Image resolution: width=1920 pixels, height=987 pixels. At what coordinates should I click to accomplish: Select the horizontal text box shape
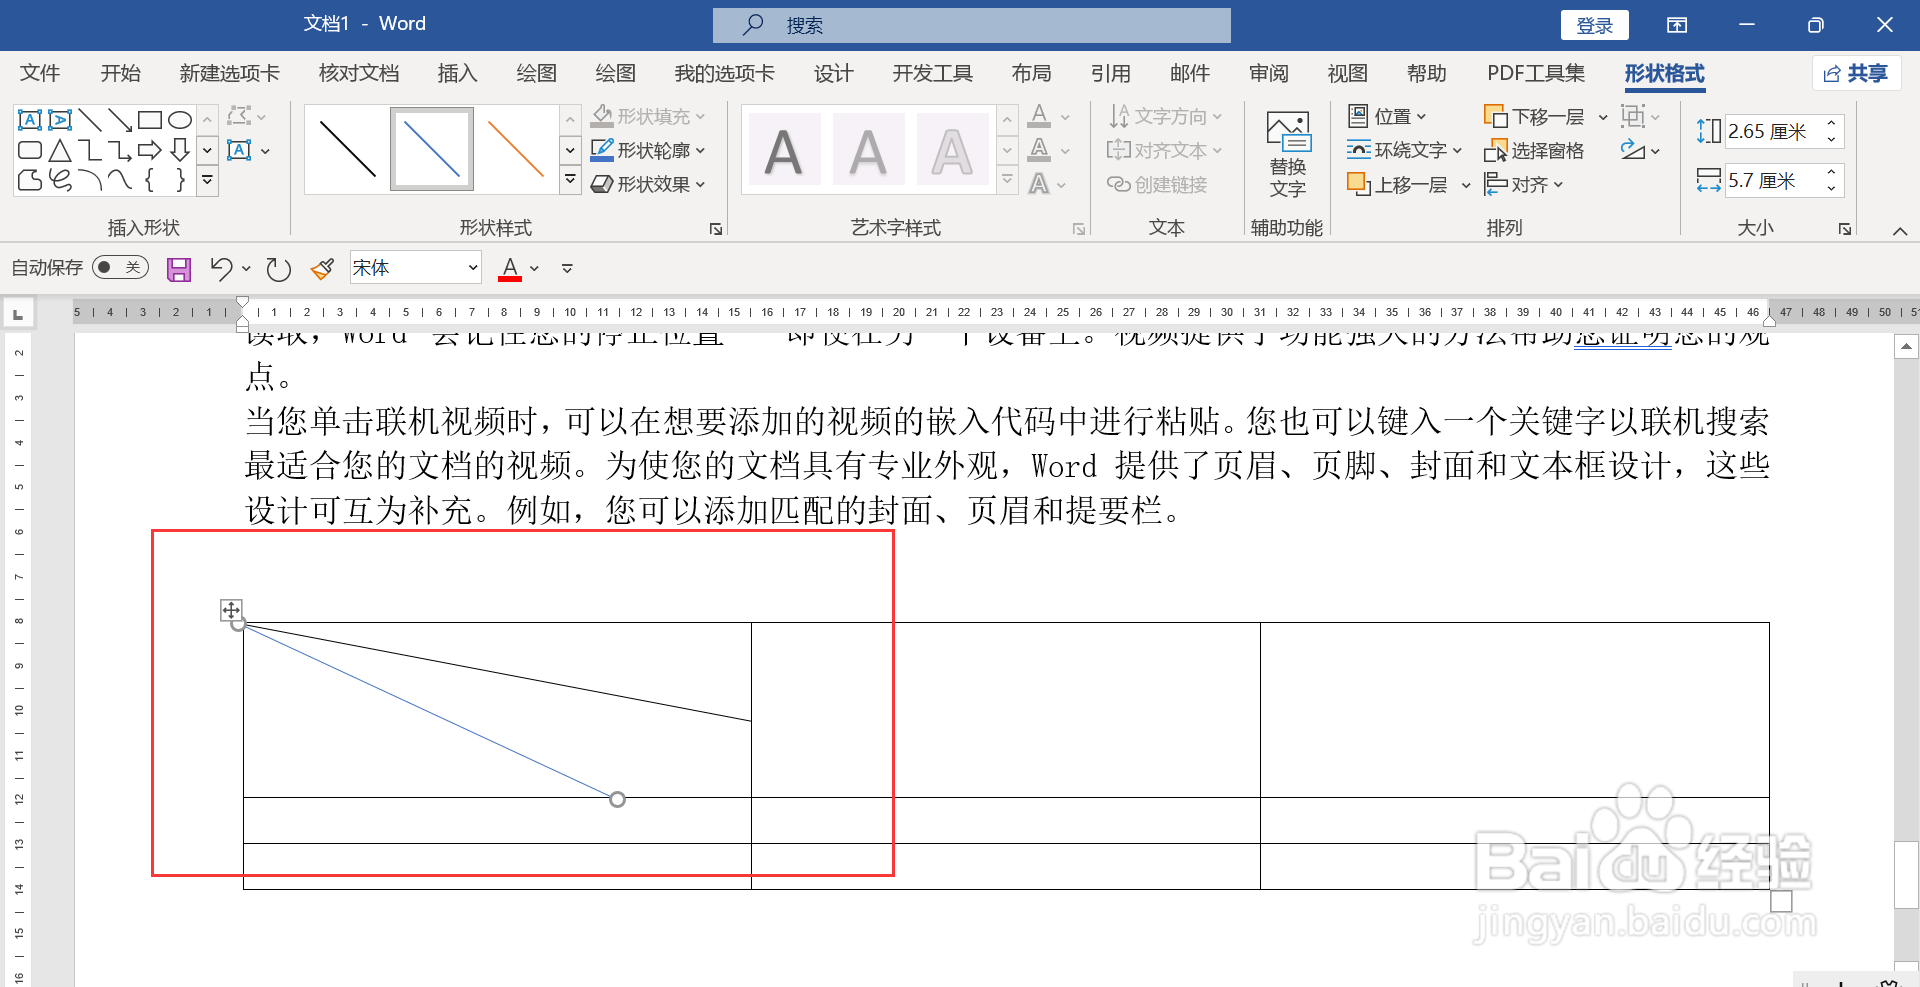[30, 120]
